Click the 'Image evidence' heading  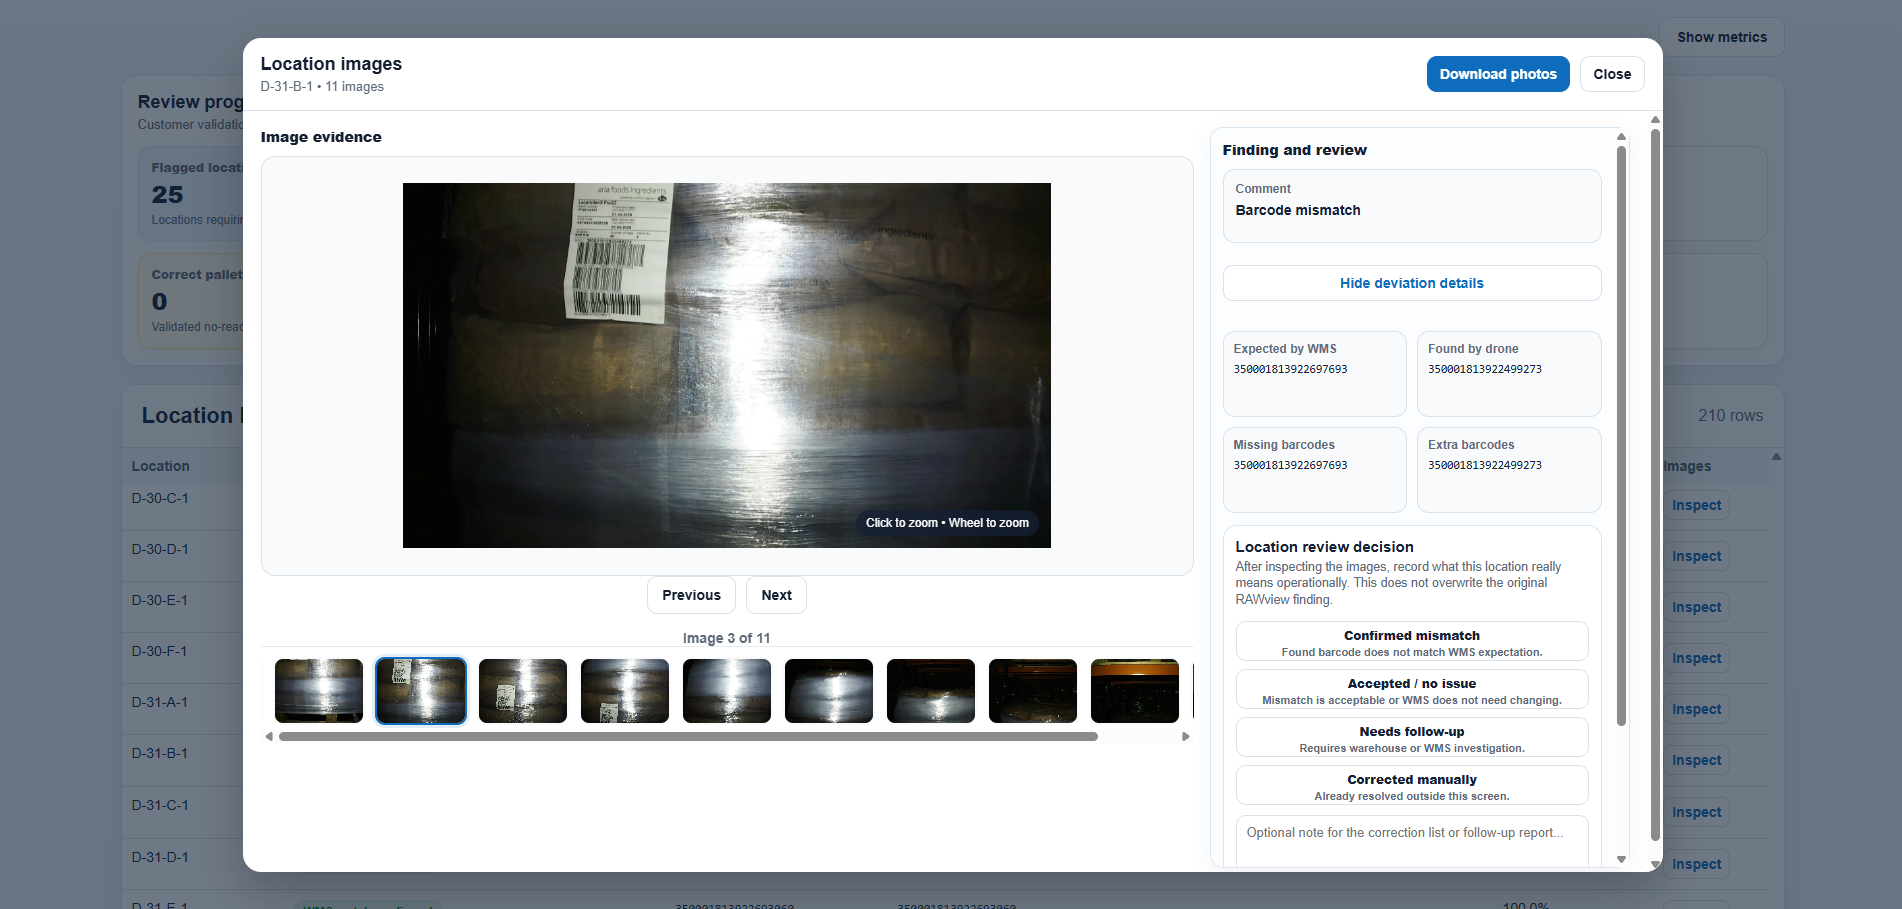[x=321, y=137]
